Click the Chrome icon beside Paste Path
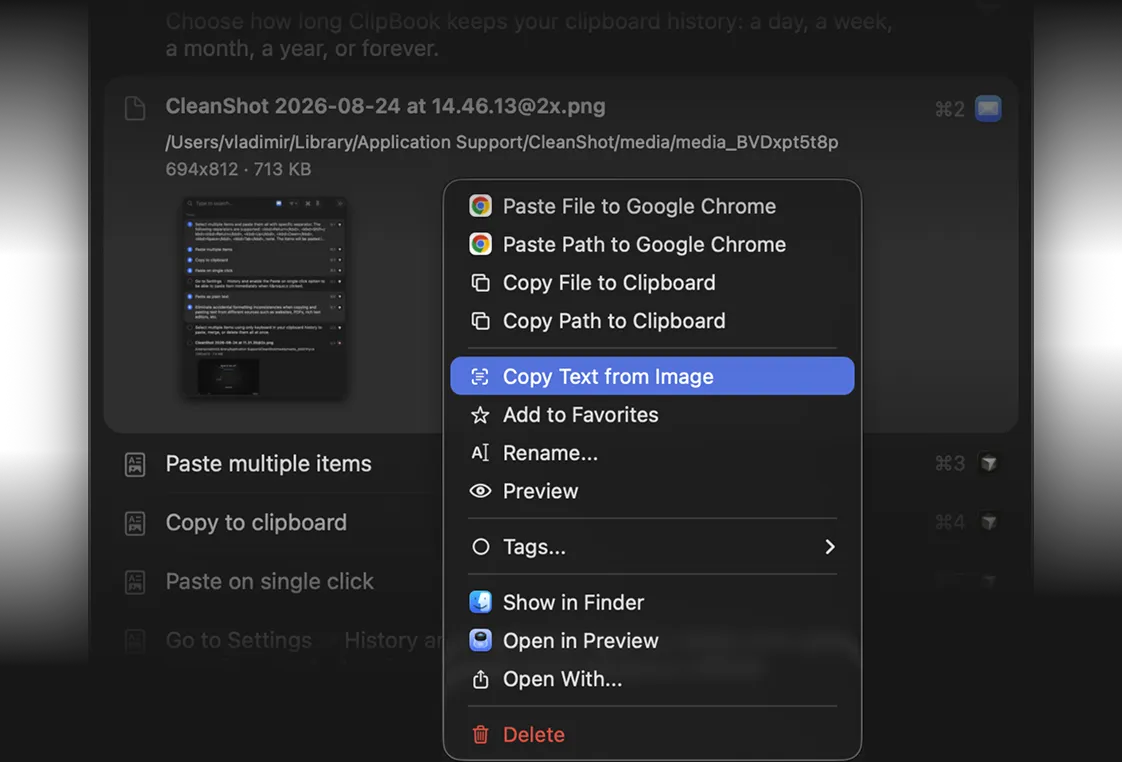 [480, 245]
